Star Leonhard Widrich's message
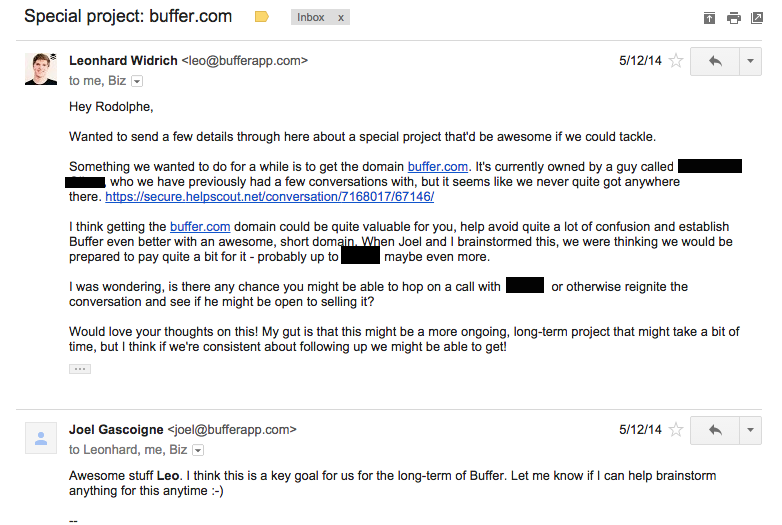This screenshot has width=782, height=525. pos(676,61)
